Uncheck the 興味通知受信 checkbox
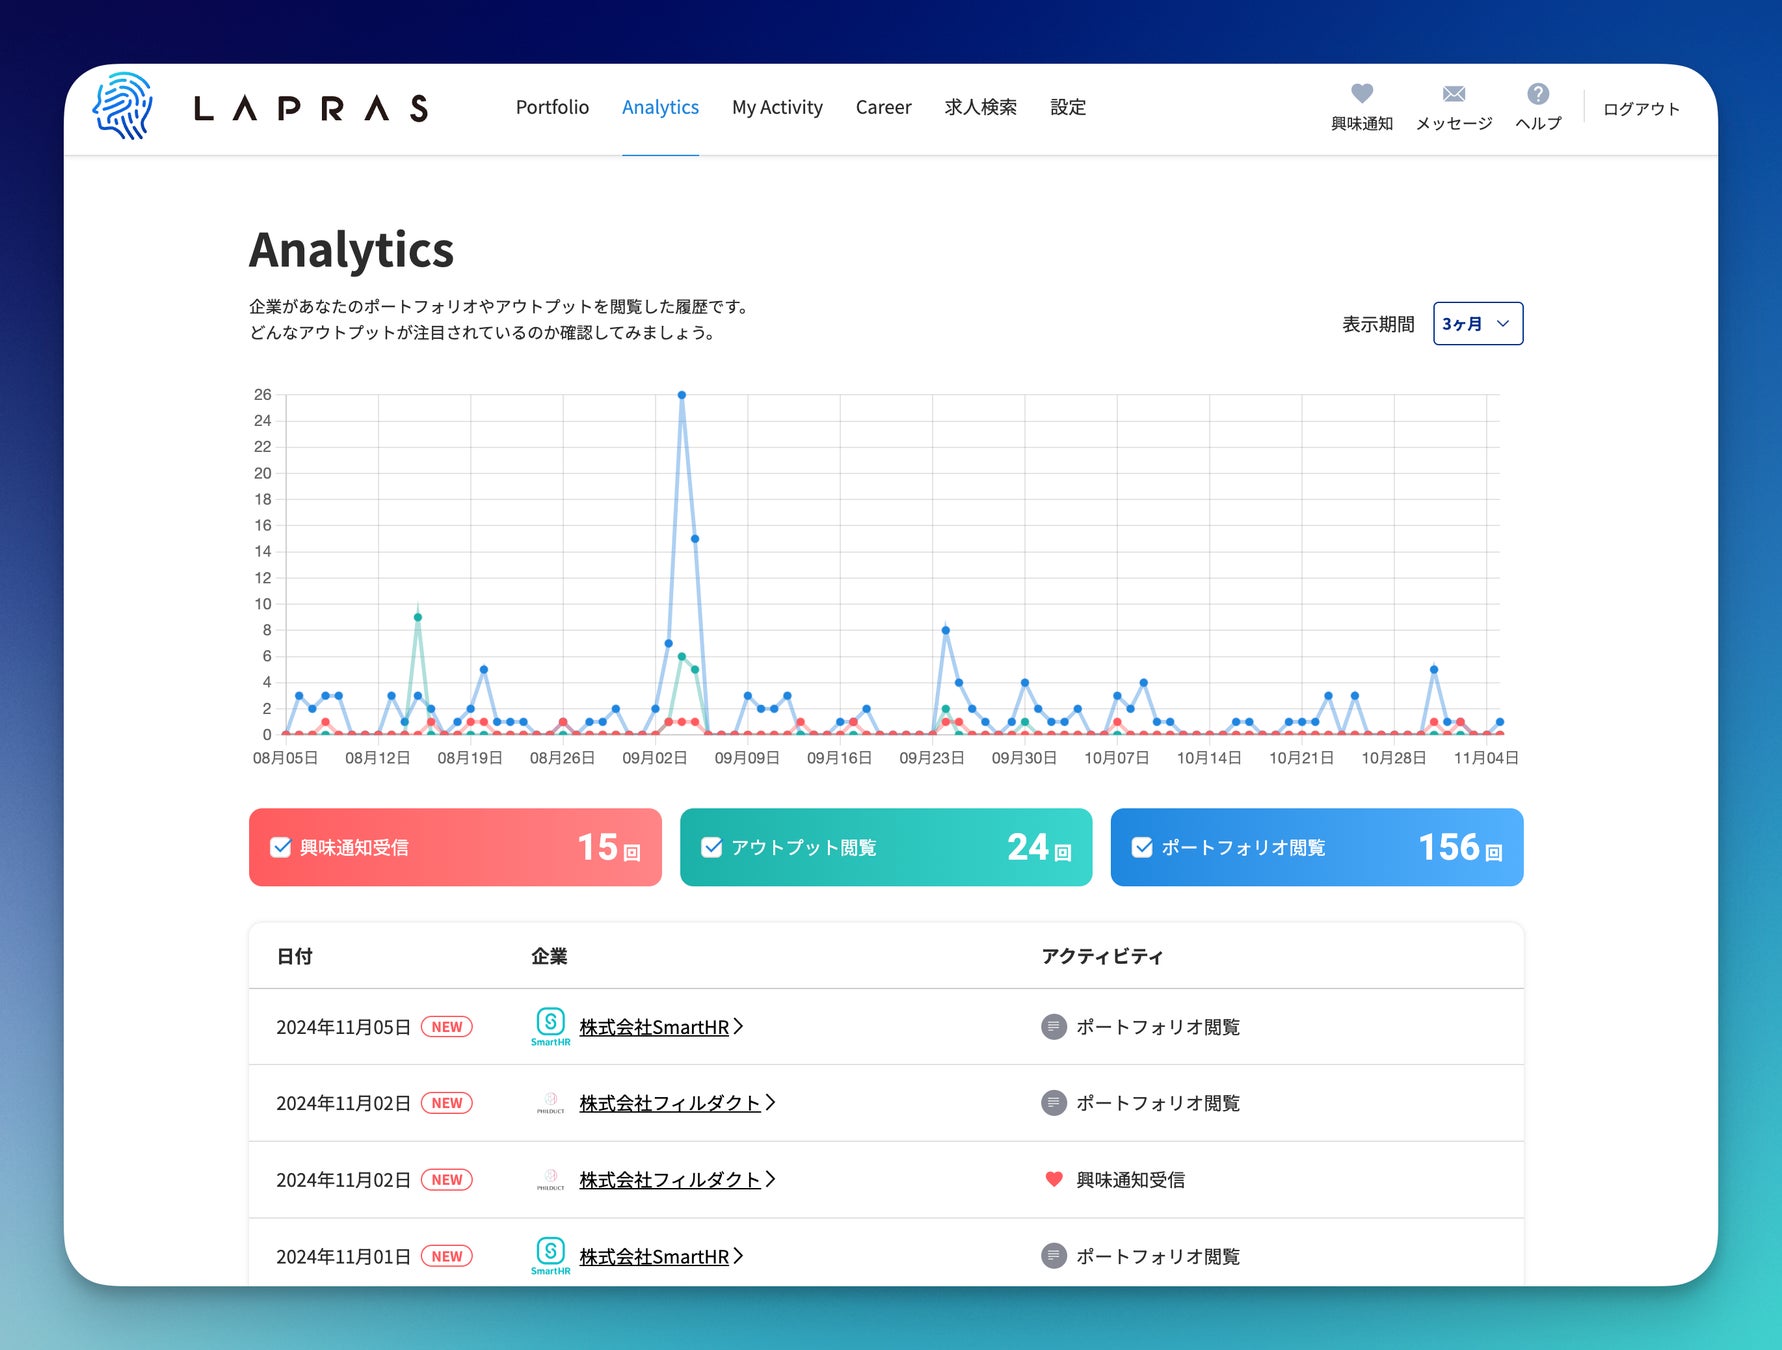Viewport: 1782px width, 1350px height. click(x=281, y=847)
